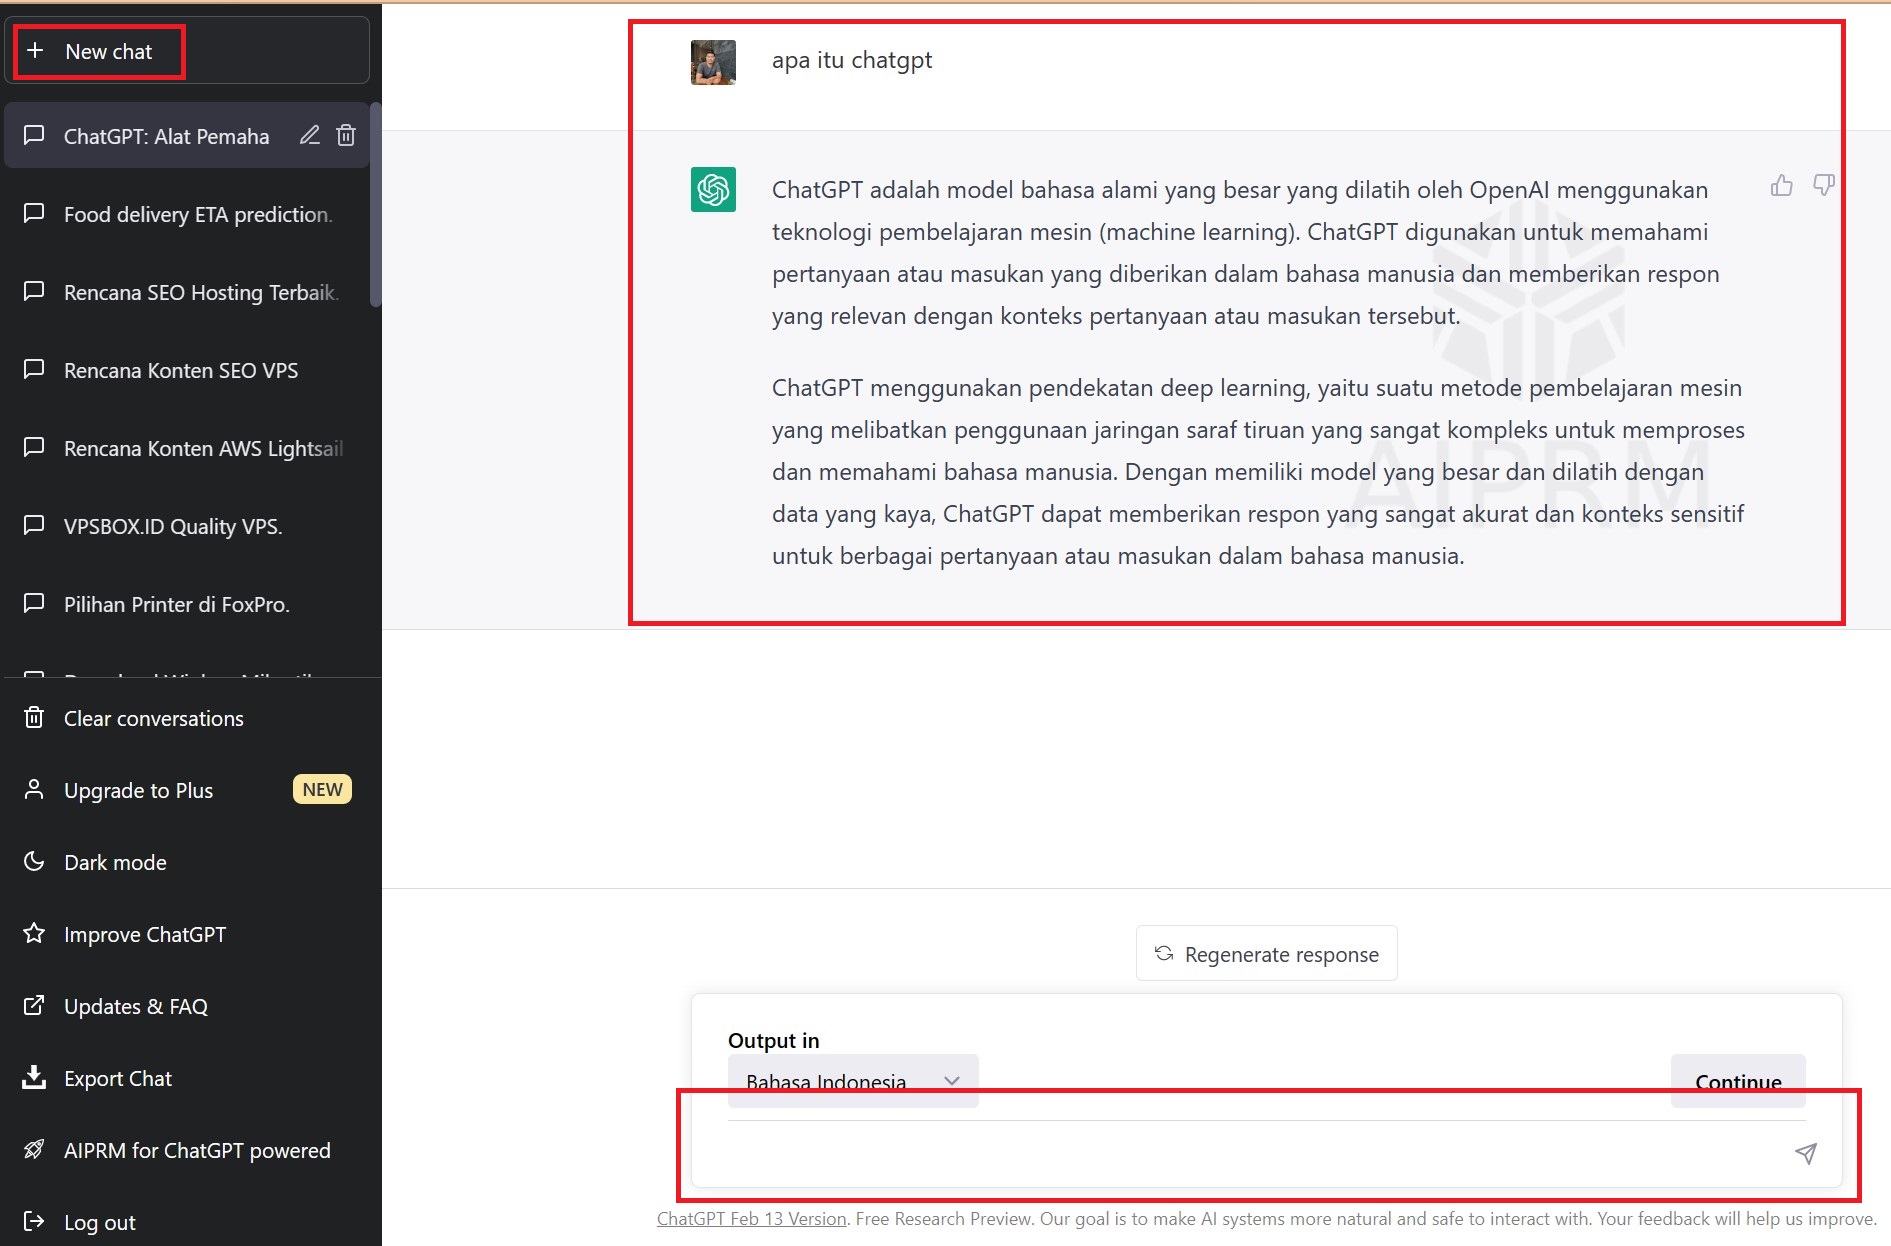The image size is (1891, 1246).
Task: Click the chat bubble icon beside 'Food delivery ETA prediction'
Action: (x=34, y=213)
